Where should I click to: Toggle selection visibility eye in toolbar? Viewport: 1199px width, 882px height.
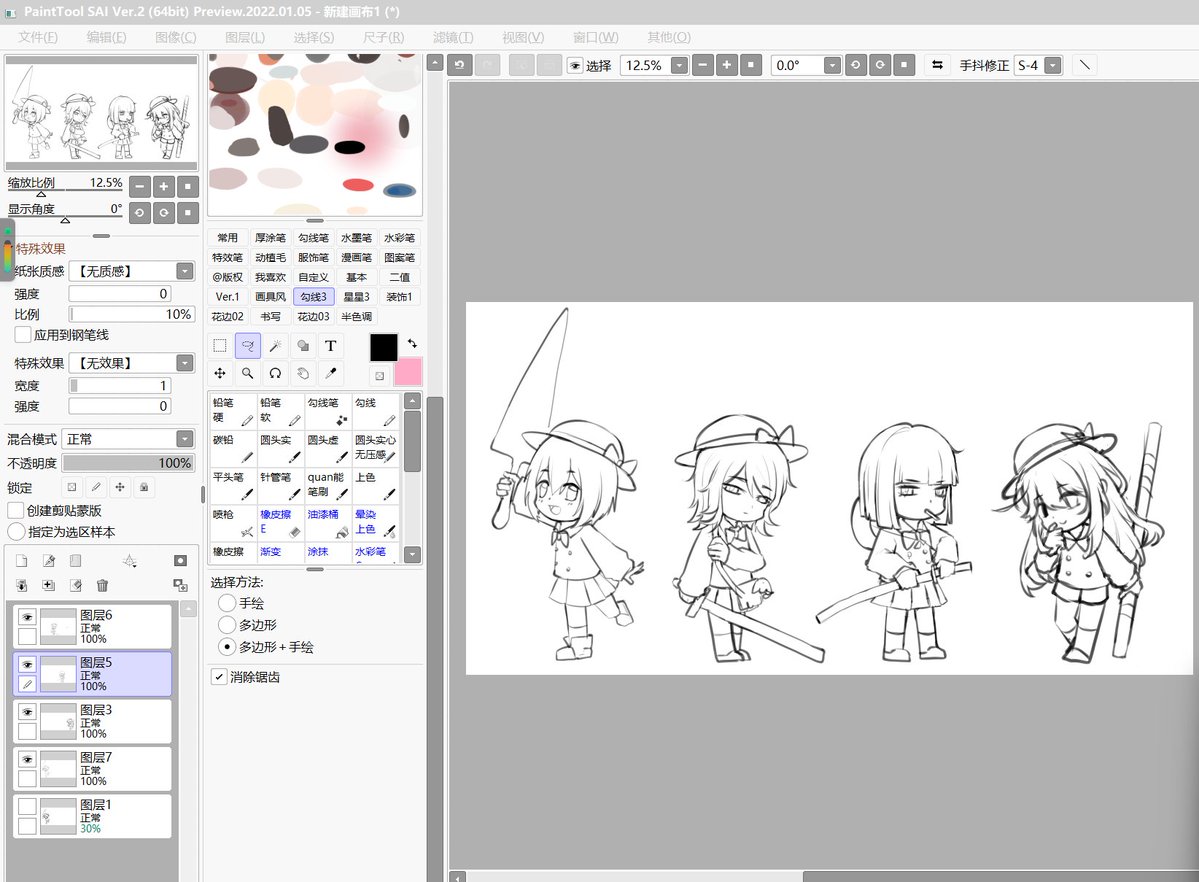(575, 66)
